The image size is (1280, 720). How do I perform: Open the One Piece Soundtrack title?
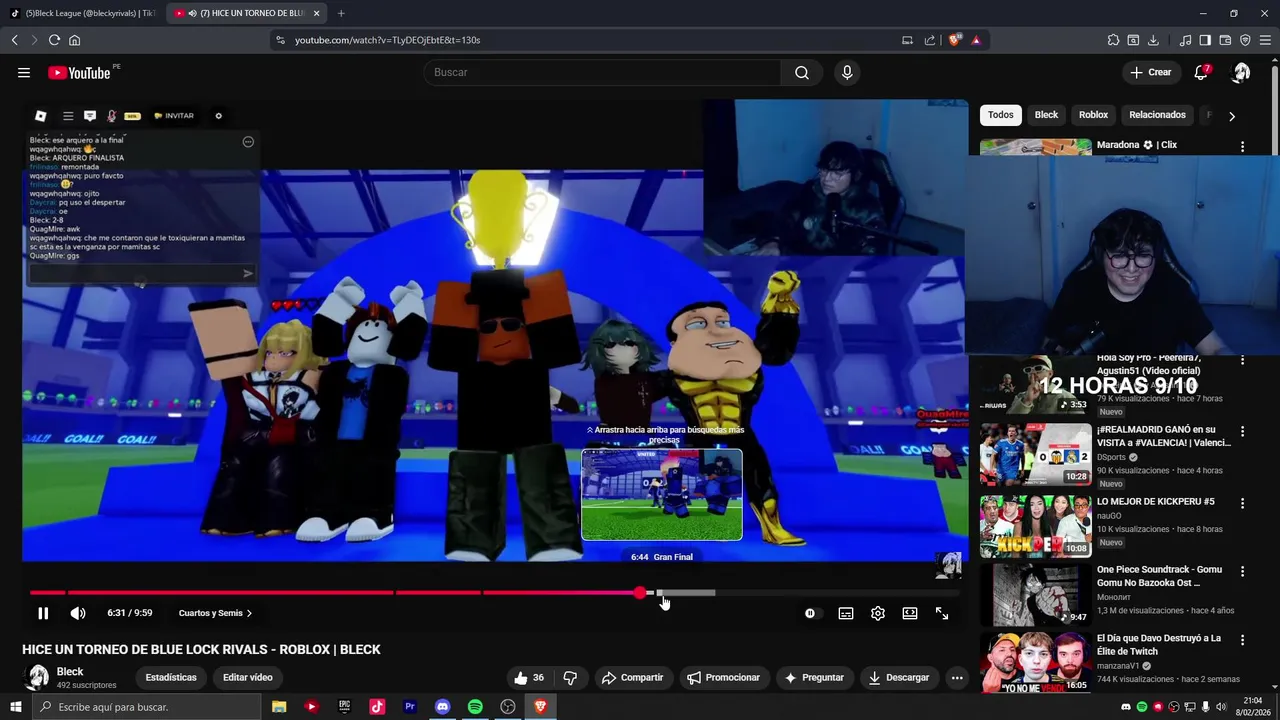tap(1159, 576)
